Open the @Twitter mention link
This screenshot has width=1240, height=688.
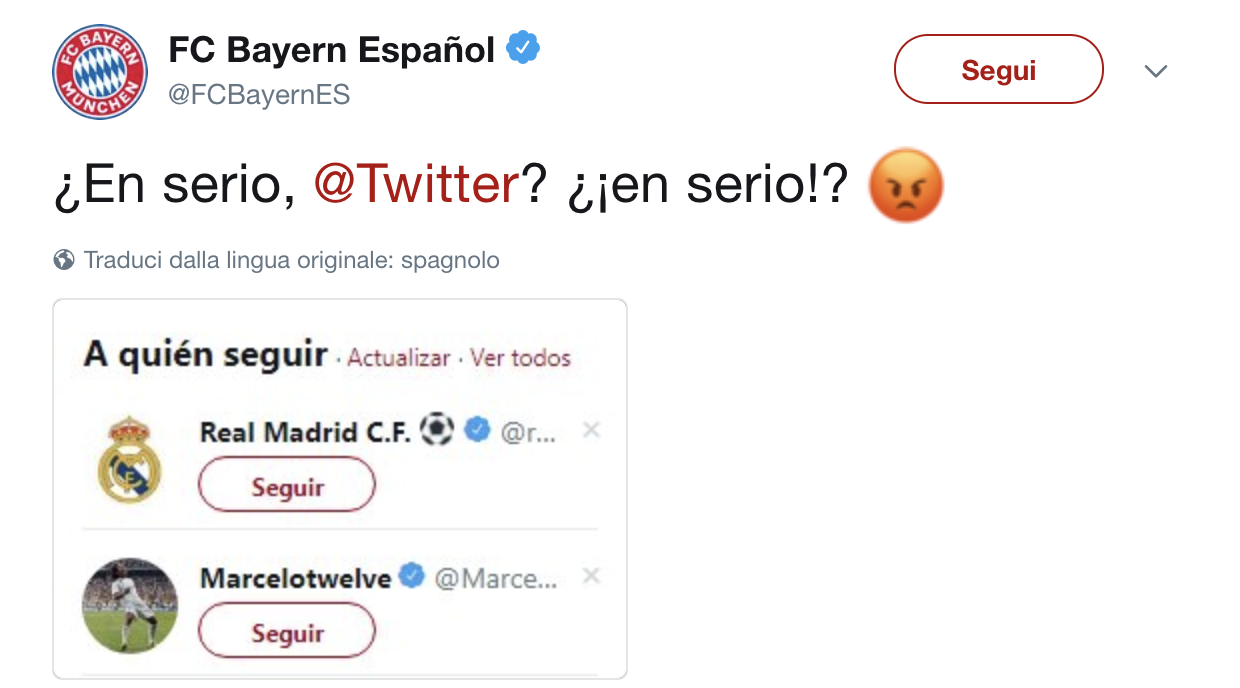pos(416,185)
